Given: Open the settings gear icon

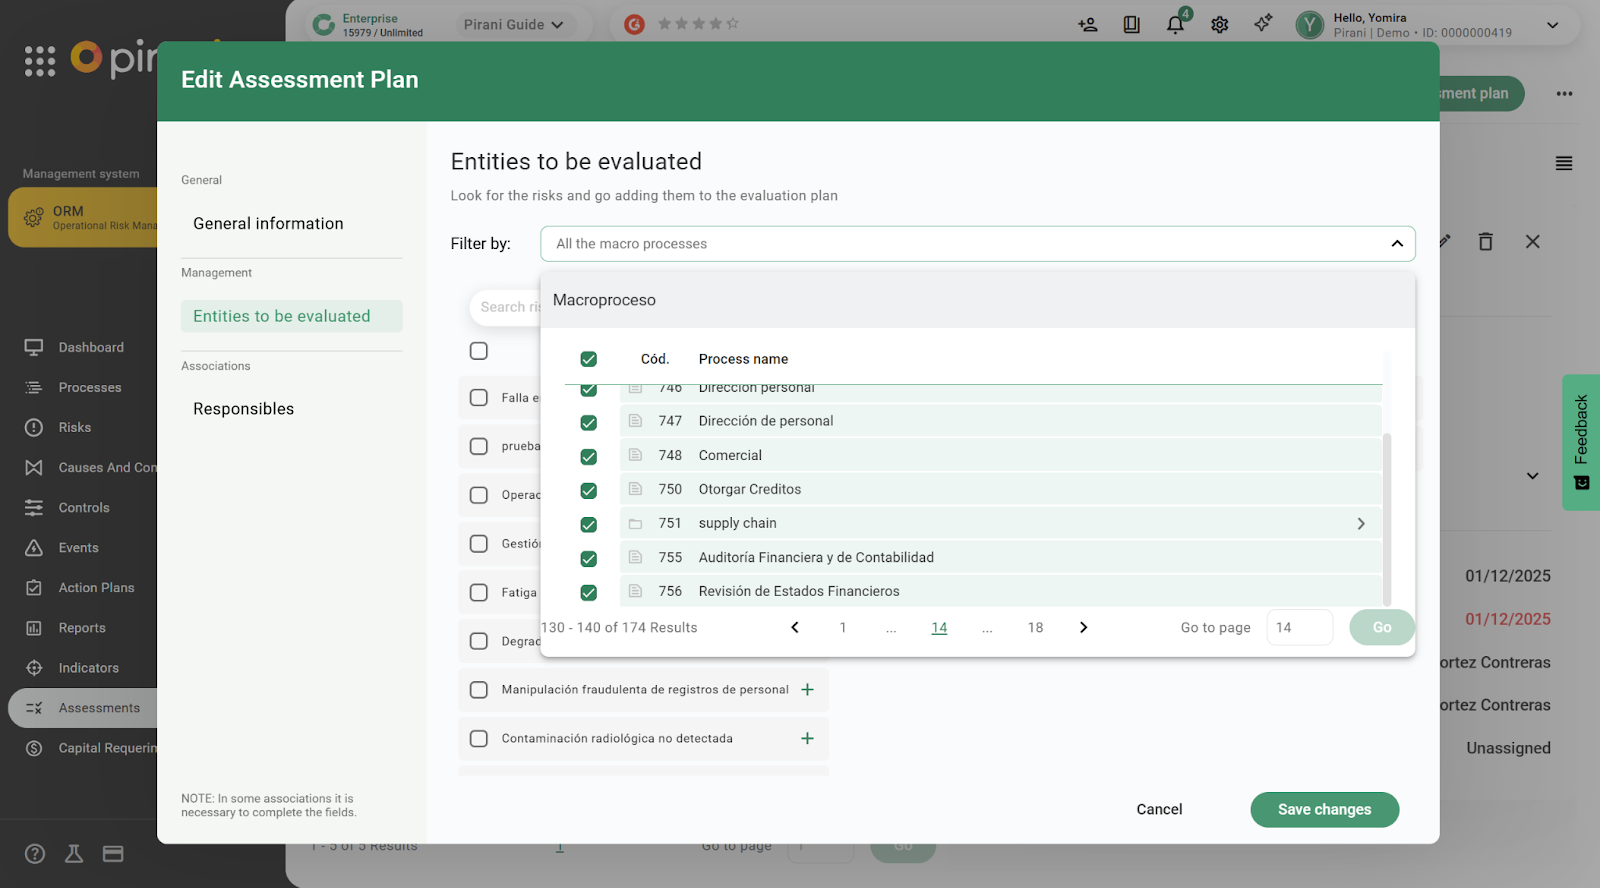Looking at the screenshot, I should click(1219, 25).
